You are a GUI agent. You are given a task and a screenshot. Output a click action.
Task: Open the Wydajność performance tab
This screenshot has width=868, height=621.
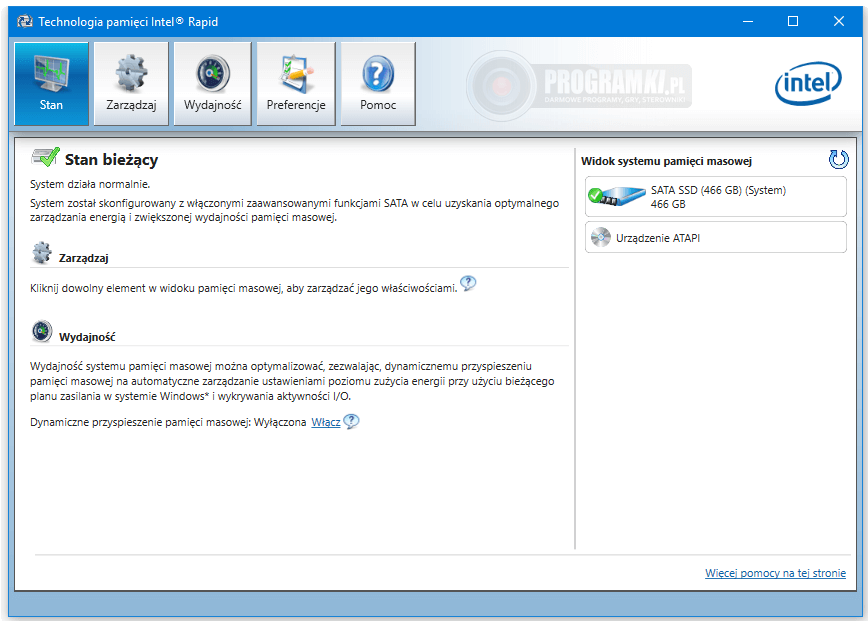click(x=213, y=84)
